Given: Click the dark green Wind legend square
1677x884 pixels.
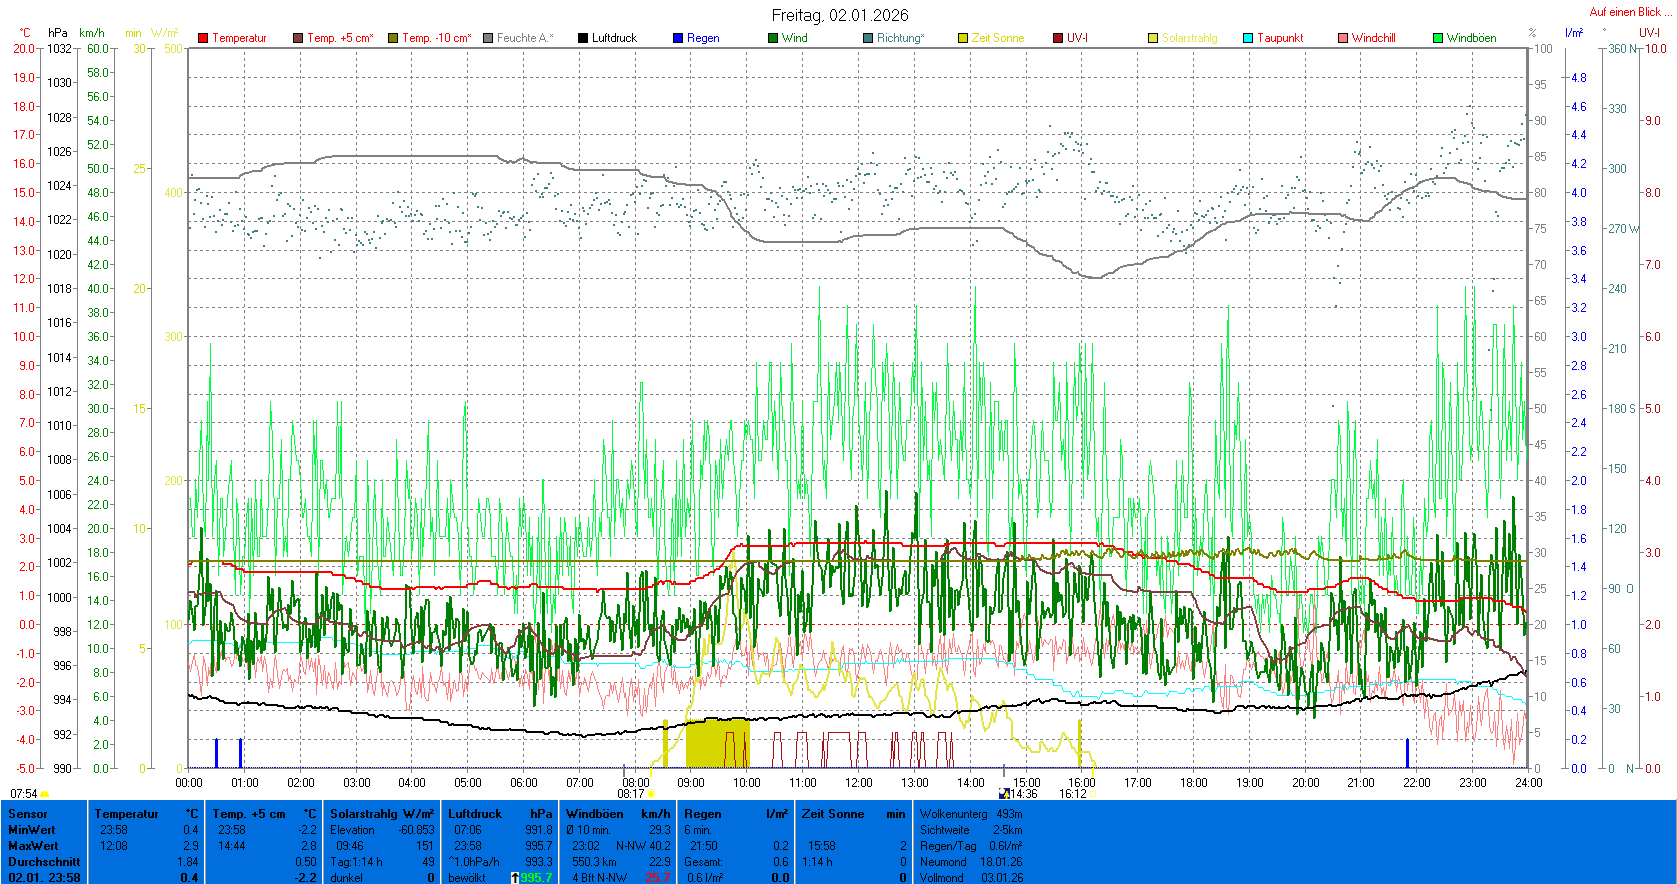Looking at the screenshot, I should (773, 38).
